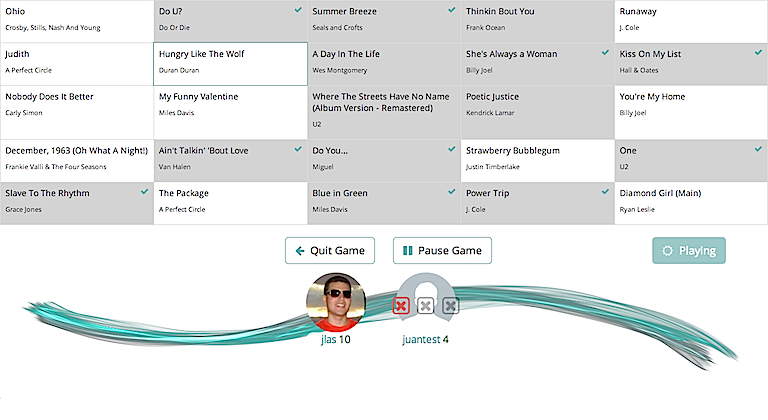Unmark the Blue in Green tile
768x420 pixels.
coord(383,203)
